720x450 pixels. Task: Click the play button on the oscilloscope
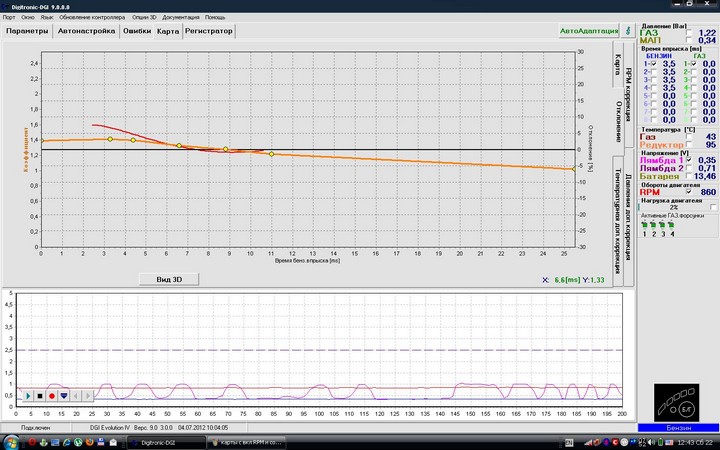pyautogui.click(x=28, y=396)
